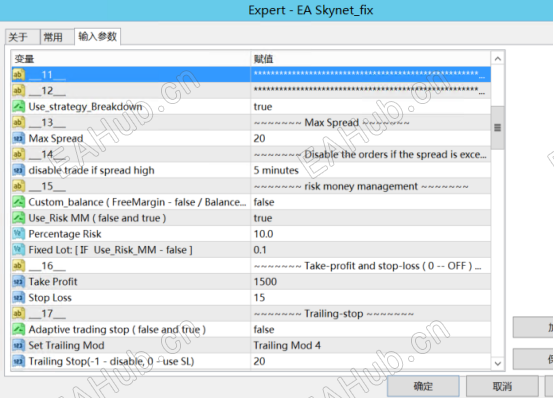Click the string icon beside __15__ row

pyautogui.click(x=18, y=186)
